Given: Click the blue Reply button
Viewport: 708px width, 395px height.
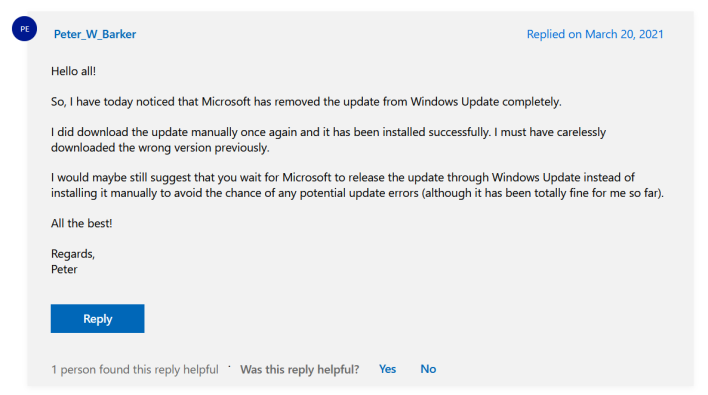Looking at the screenshot, I should (x=98, y=318).
